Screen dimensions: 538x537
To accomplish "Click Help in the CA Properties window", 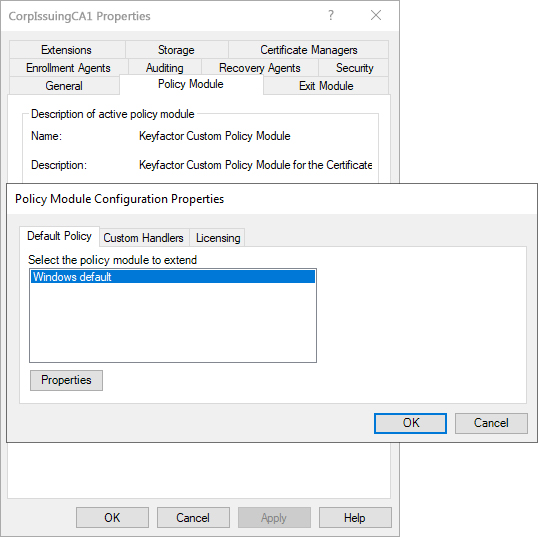I will [355, 517].
